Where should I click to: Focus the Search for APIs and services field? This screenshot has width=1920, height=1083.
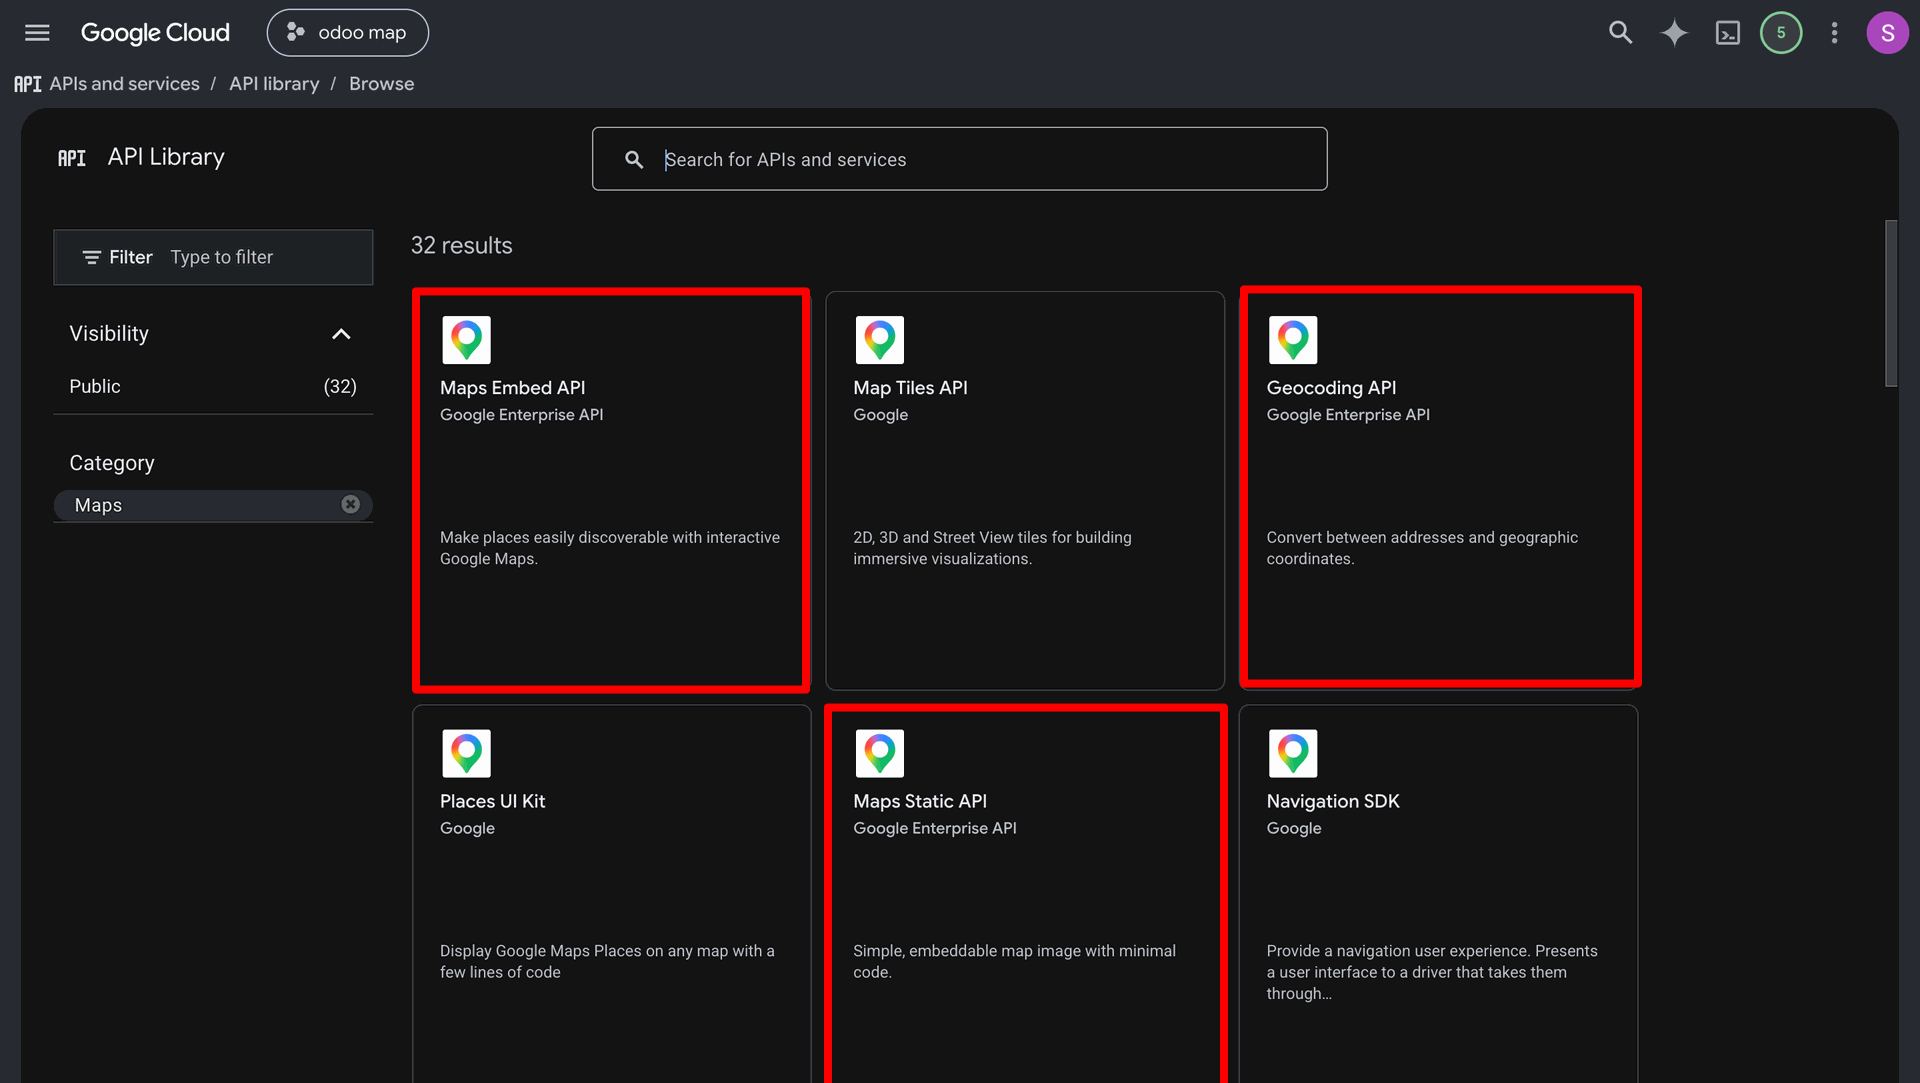tap(959, 159)
